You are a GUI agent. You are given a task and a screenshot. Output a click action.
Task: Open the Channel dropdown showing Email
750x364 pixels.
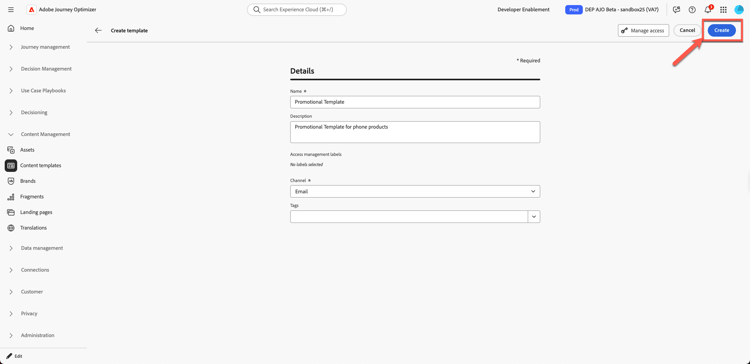(x=415, y=191)
